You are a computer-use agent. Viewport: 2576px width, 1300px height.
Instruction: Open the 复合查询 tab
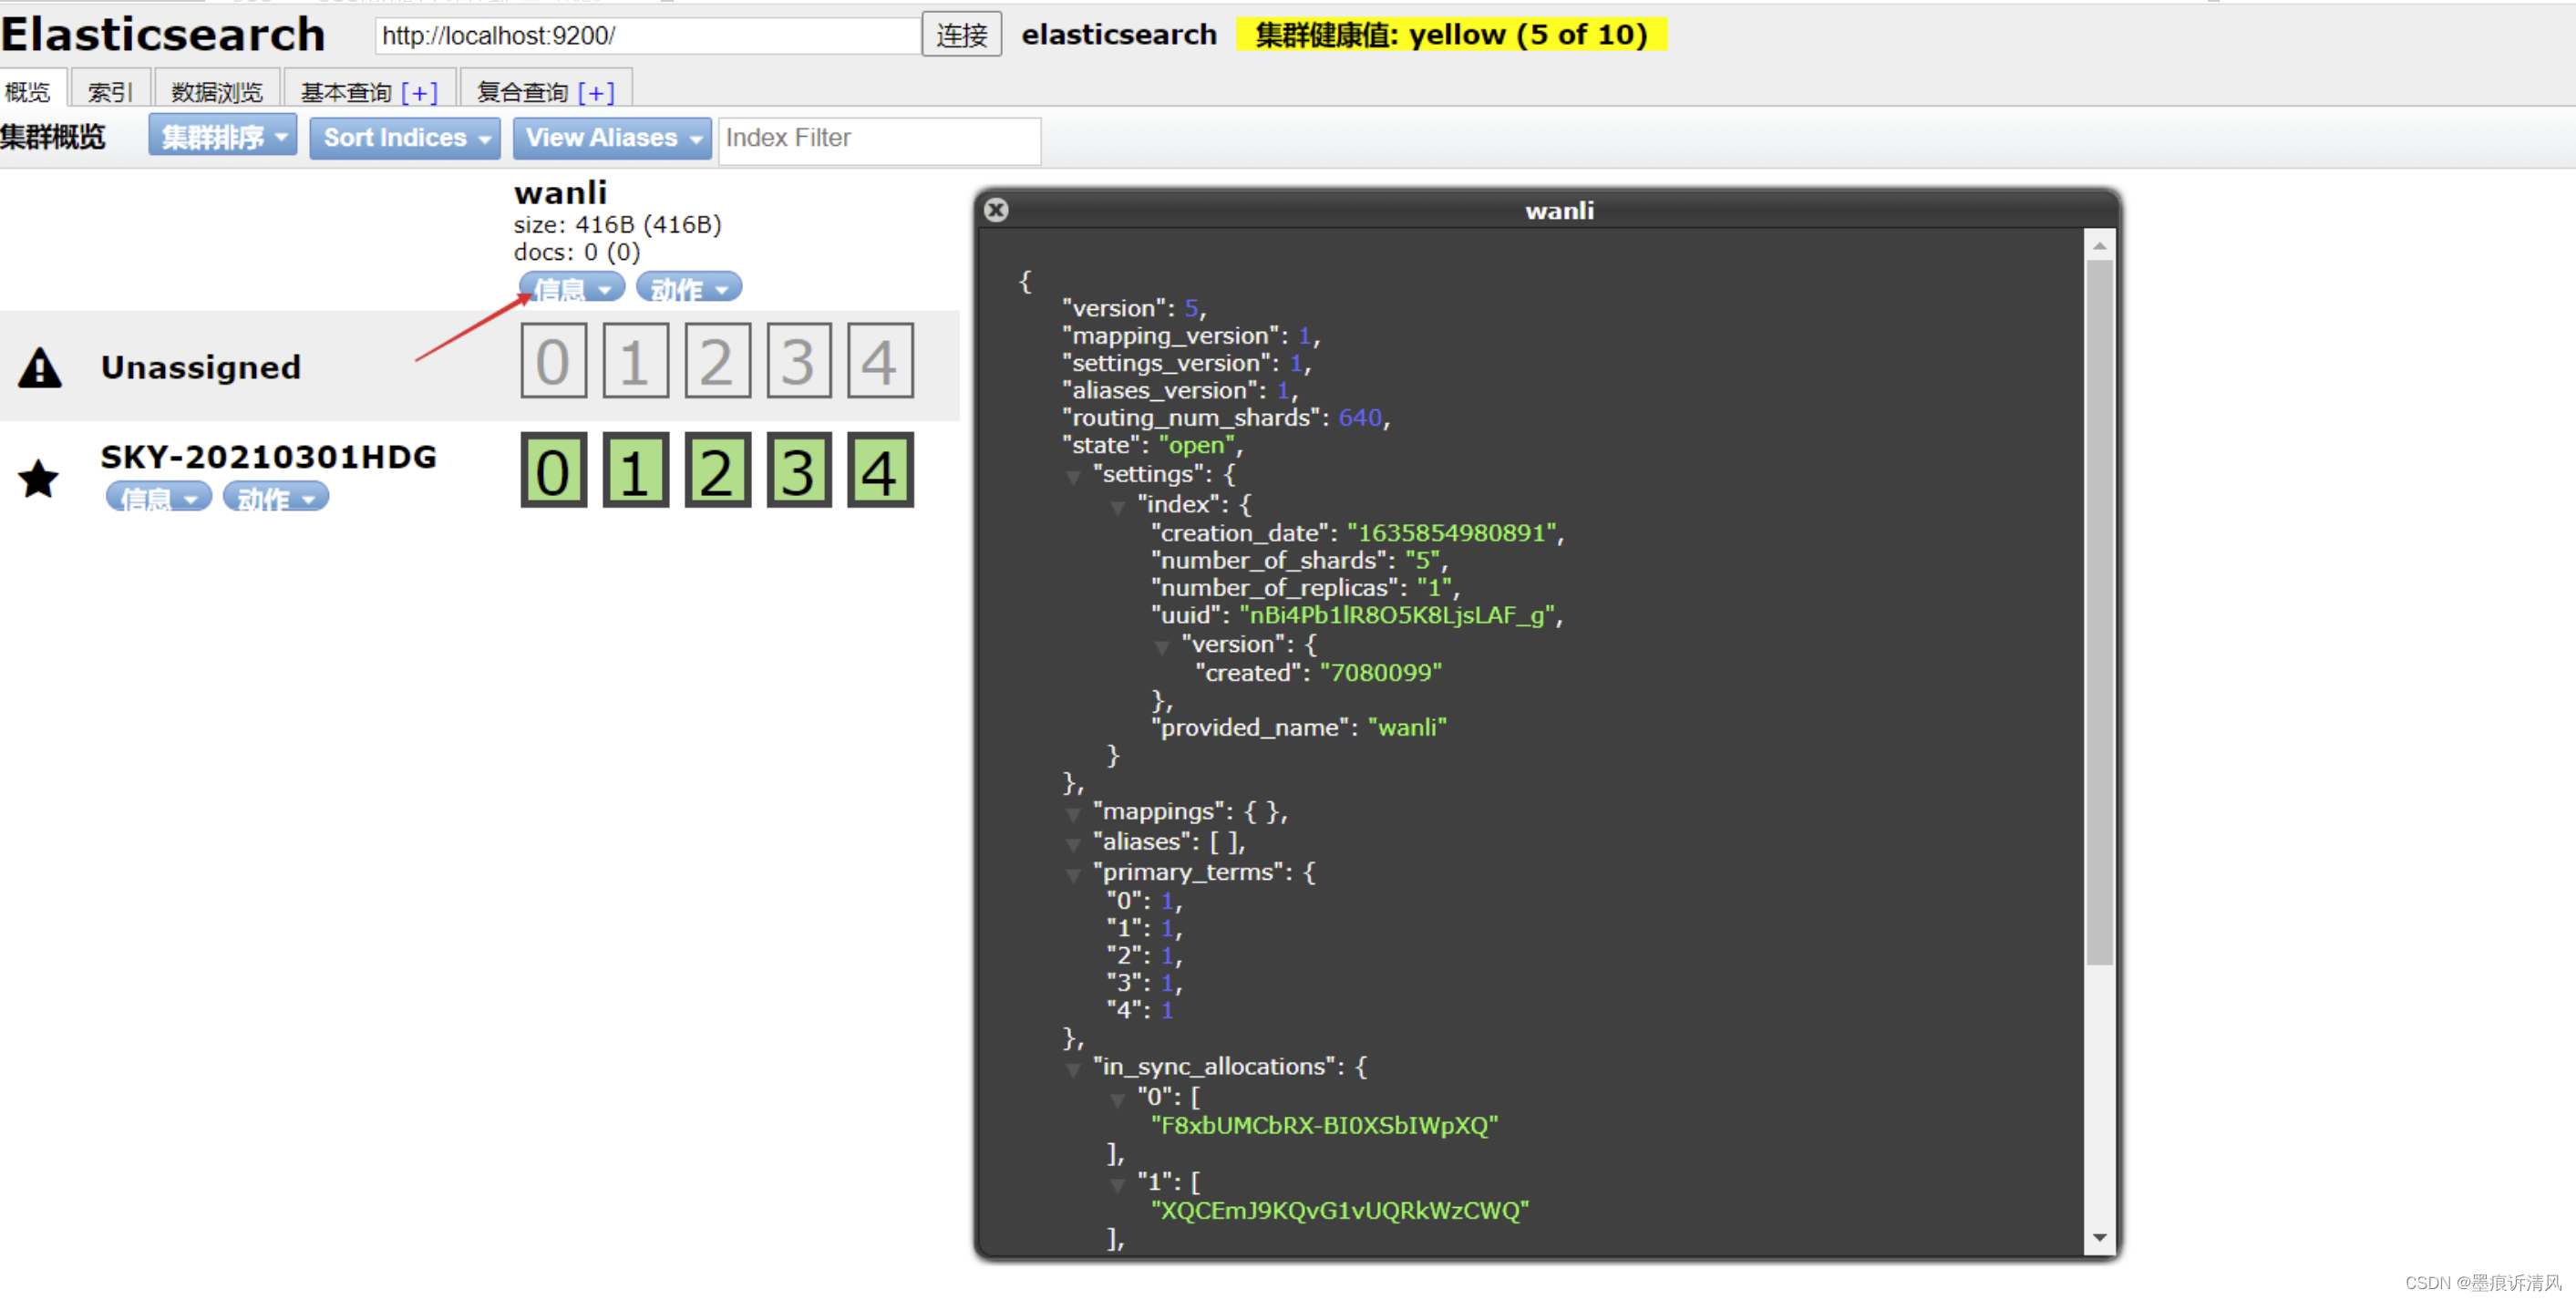pos(522,92)
